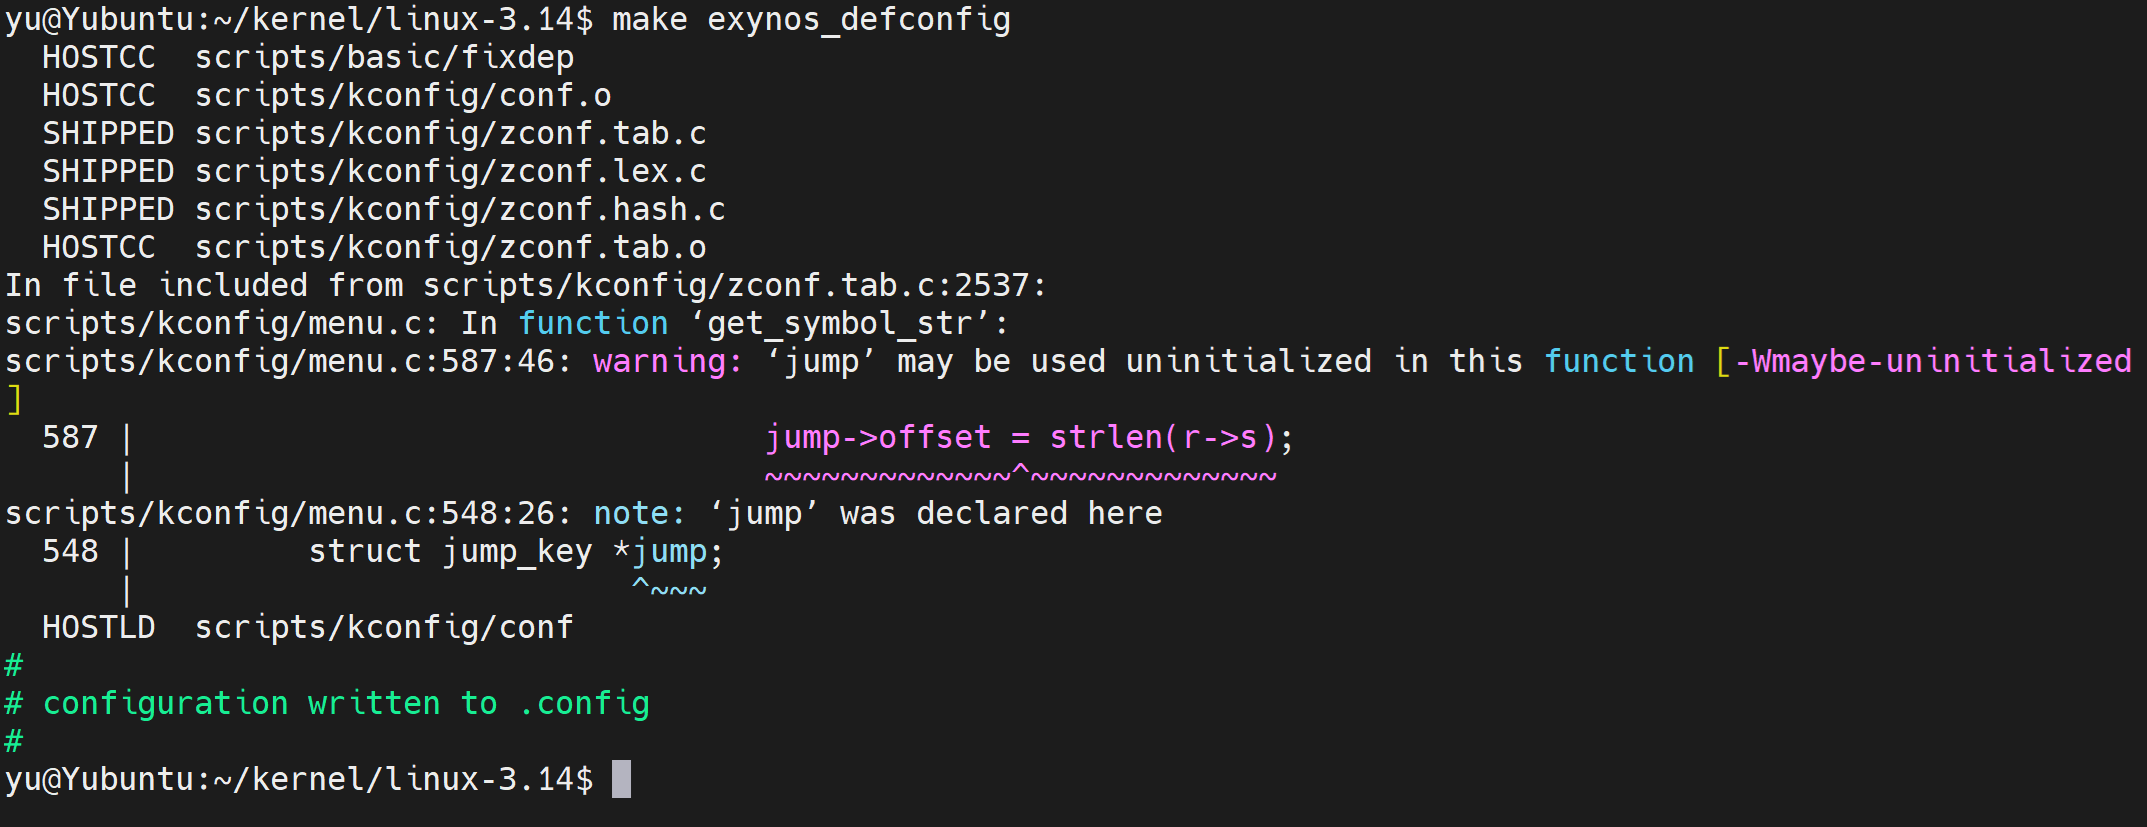
Task: Click 'scripts/basic/fixdep' on first HOSTCC line
Action: (384, 57)
